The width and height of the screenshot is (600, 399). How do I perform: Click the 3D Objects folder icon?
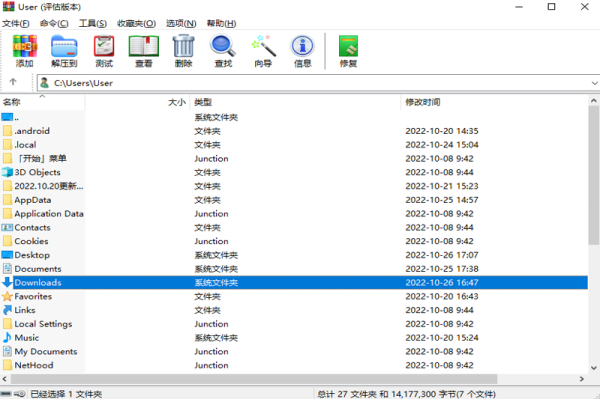pos(7,172)
